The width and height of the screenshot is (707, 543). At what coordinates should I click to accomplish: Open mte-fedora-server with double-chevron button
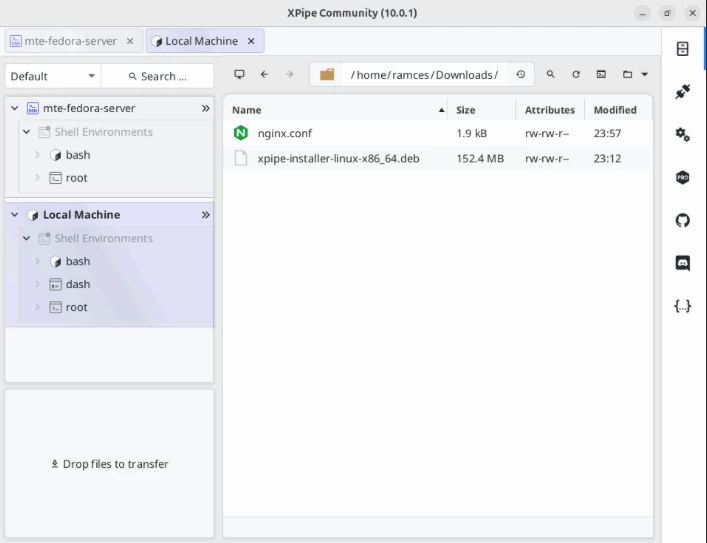[x=206, y=108]
